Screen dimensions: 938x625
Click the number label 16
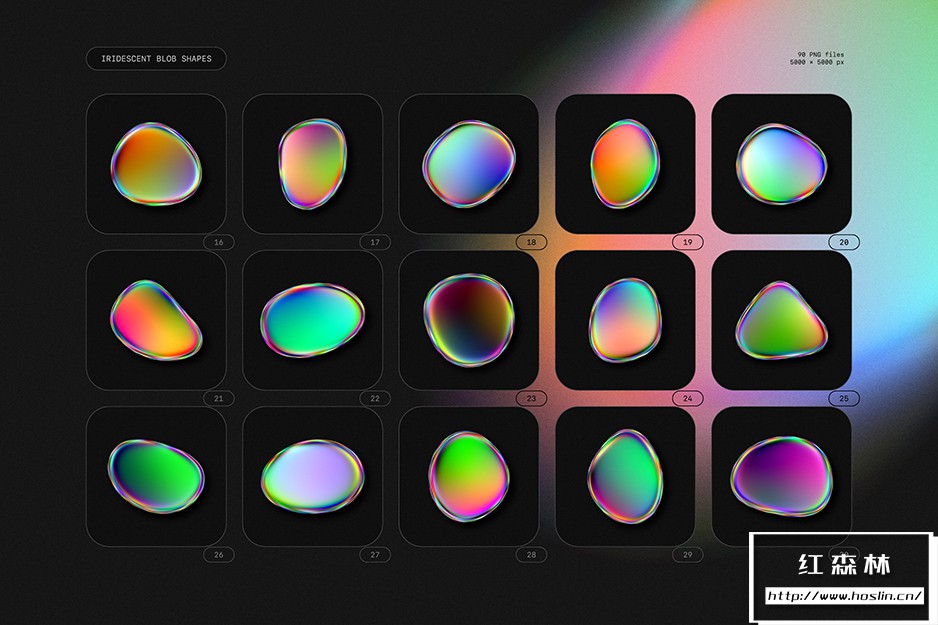pos(218,242)
